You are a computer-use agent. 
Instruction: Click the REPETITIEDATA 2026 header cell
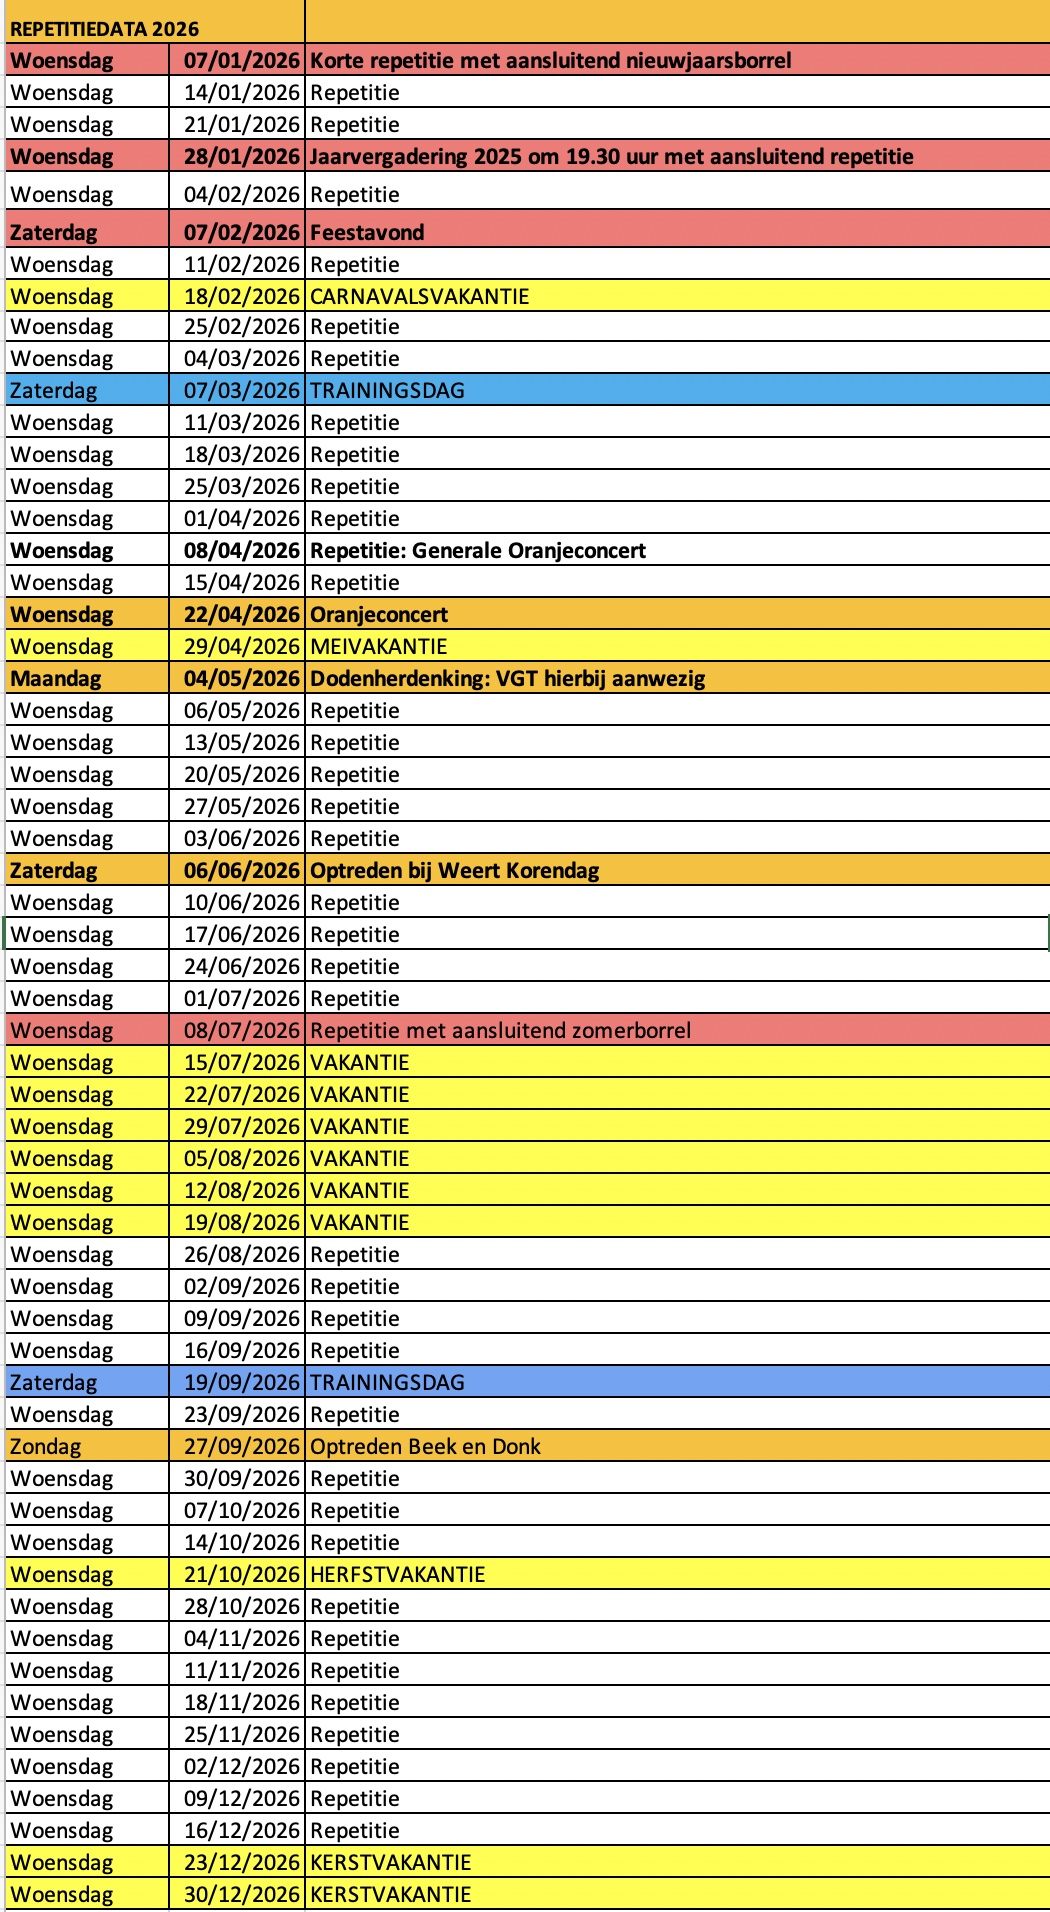click(x=104, y=29)
